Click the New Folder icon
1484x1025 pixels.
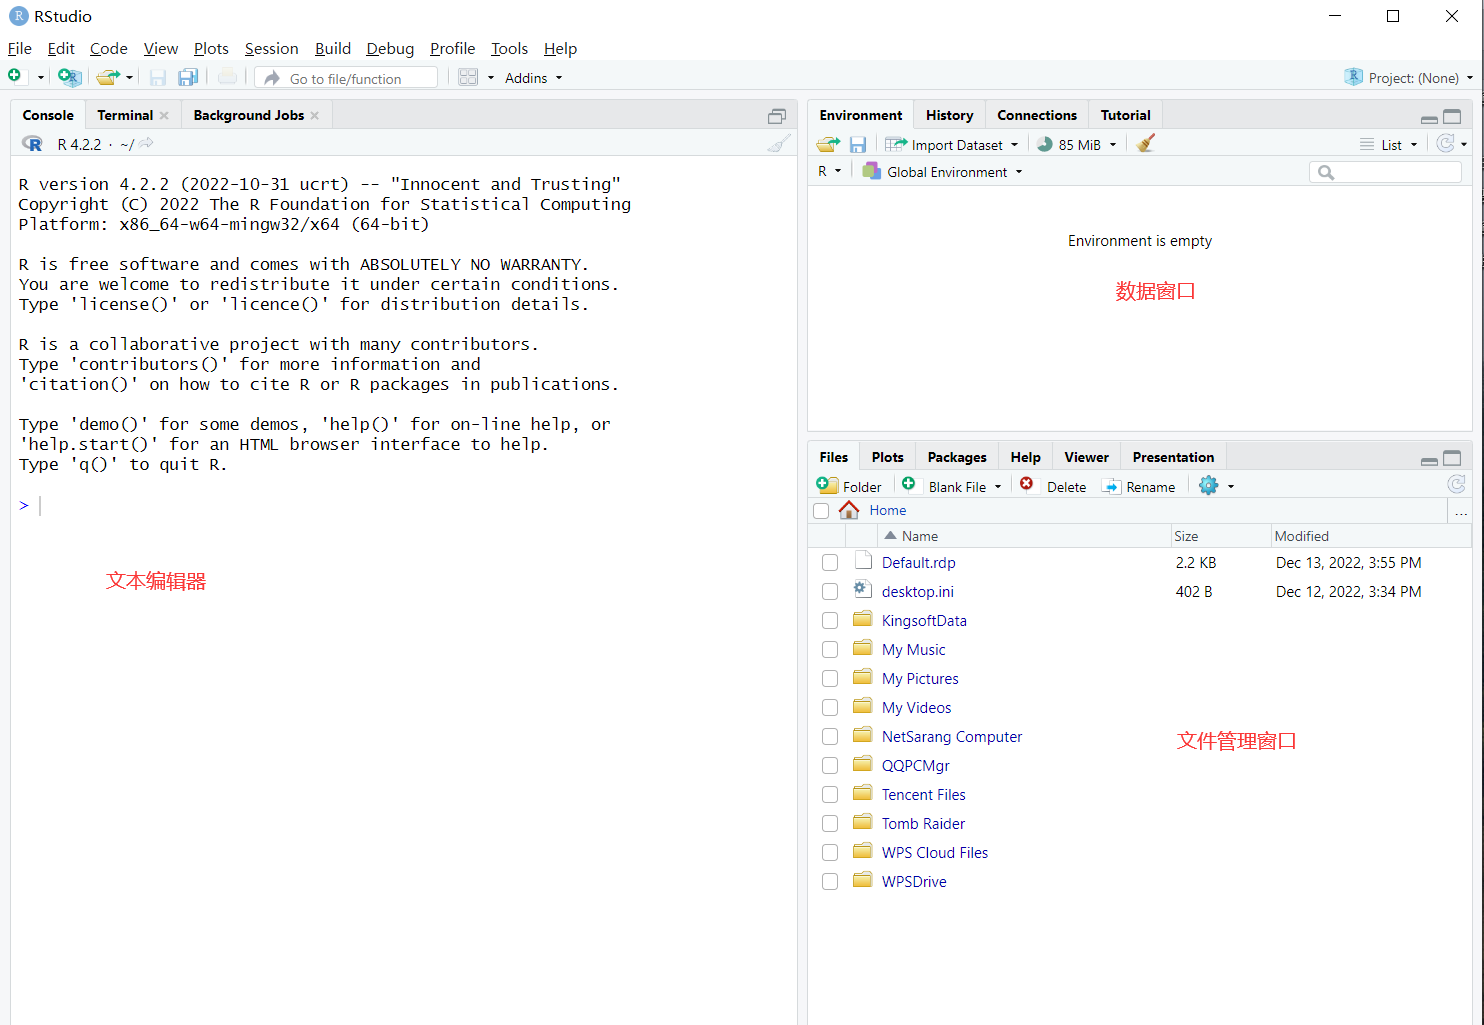pos(828,485)
